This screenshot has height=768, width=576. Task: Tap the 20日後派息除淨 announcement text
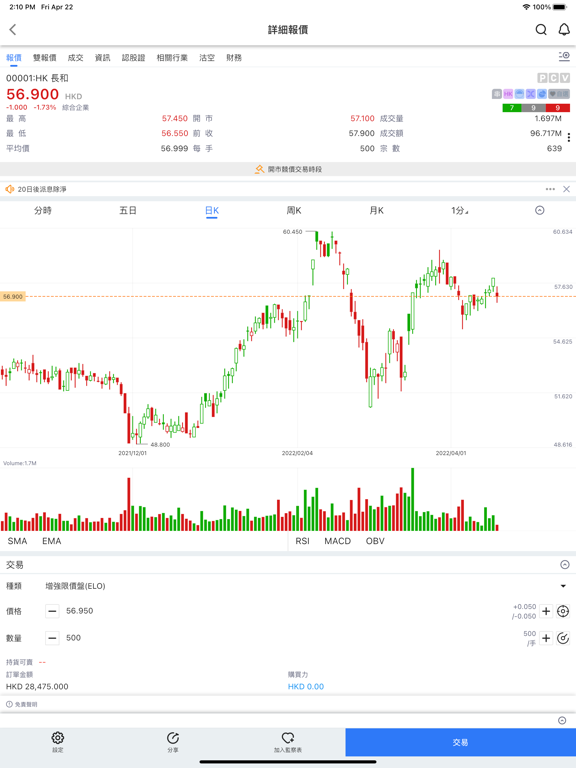click(x=42, y=189)
